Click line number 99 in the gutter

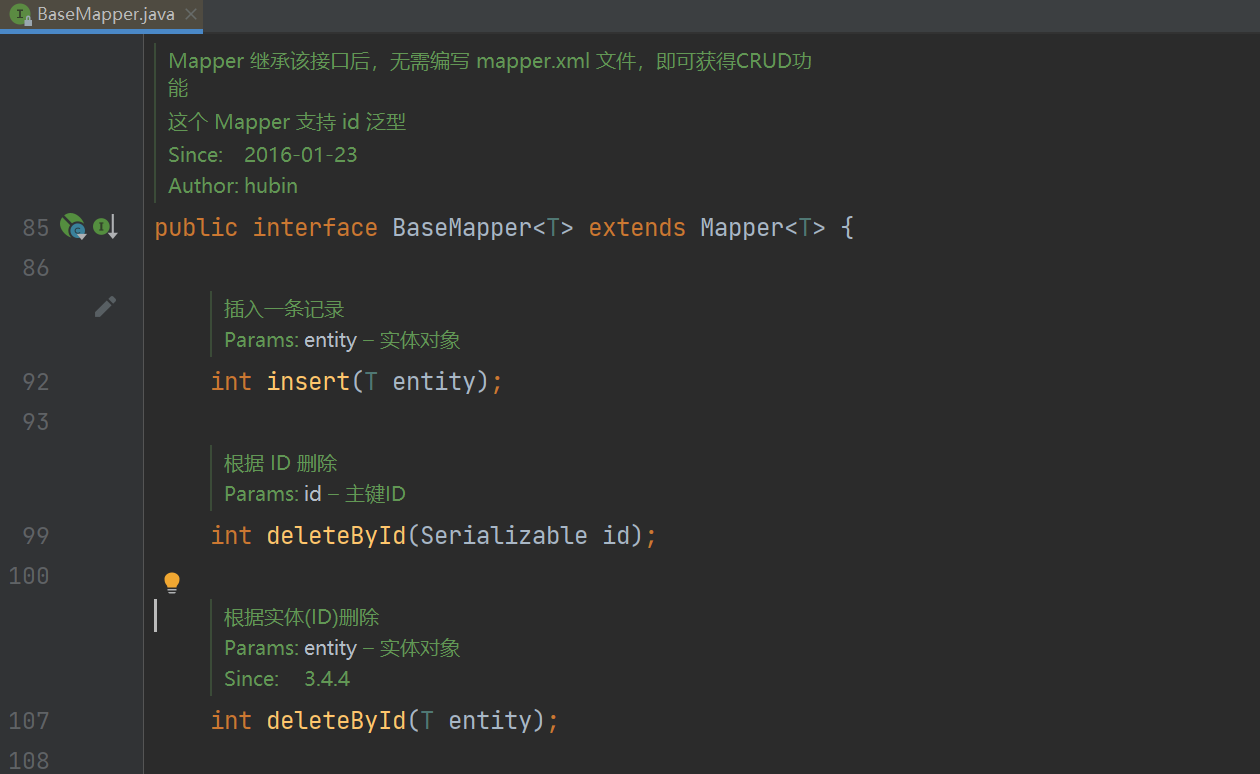[x=35, y=536]
